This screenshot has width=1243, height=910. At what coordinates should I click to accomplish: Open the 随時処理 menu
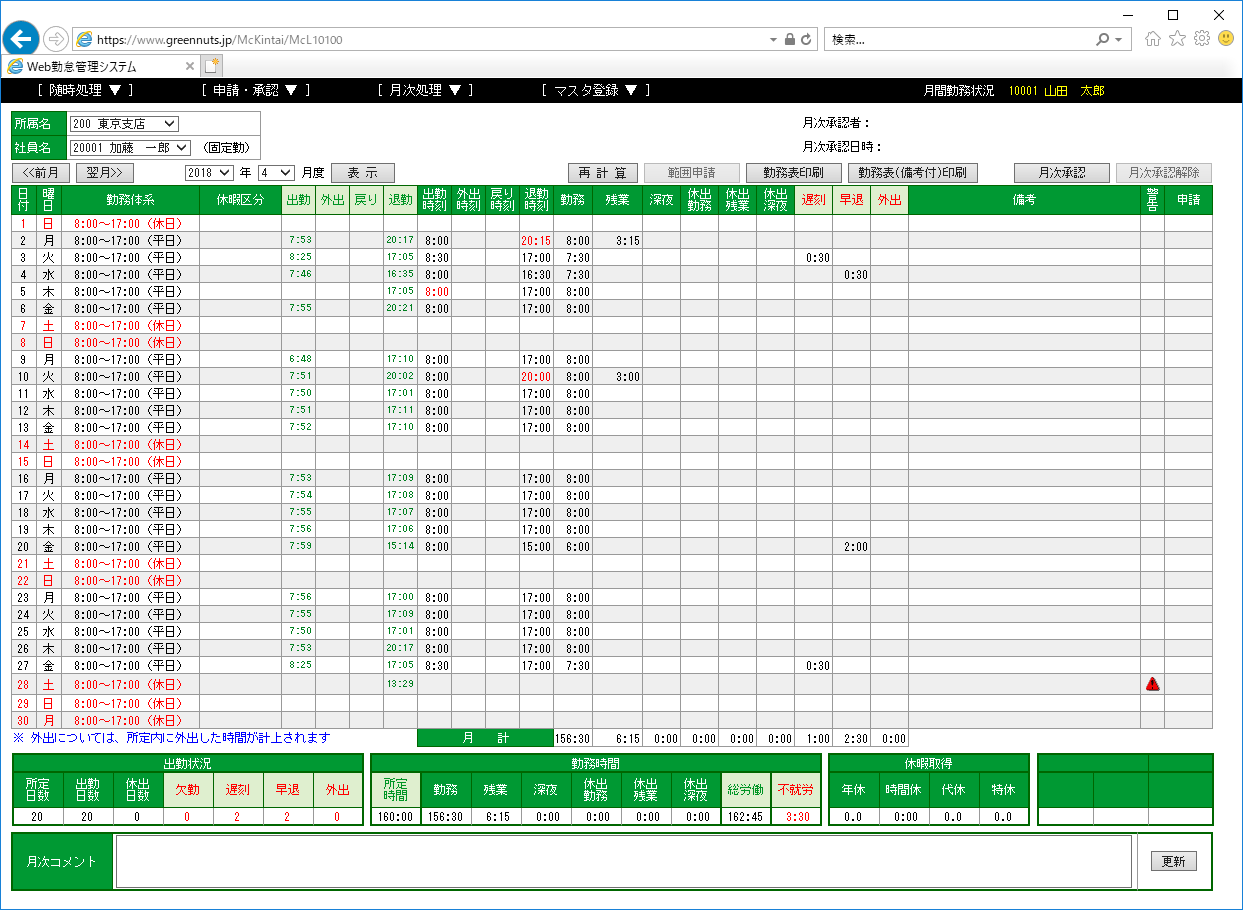[85, 90]
